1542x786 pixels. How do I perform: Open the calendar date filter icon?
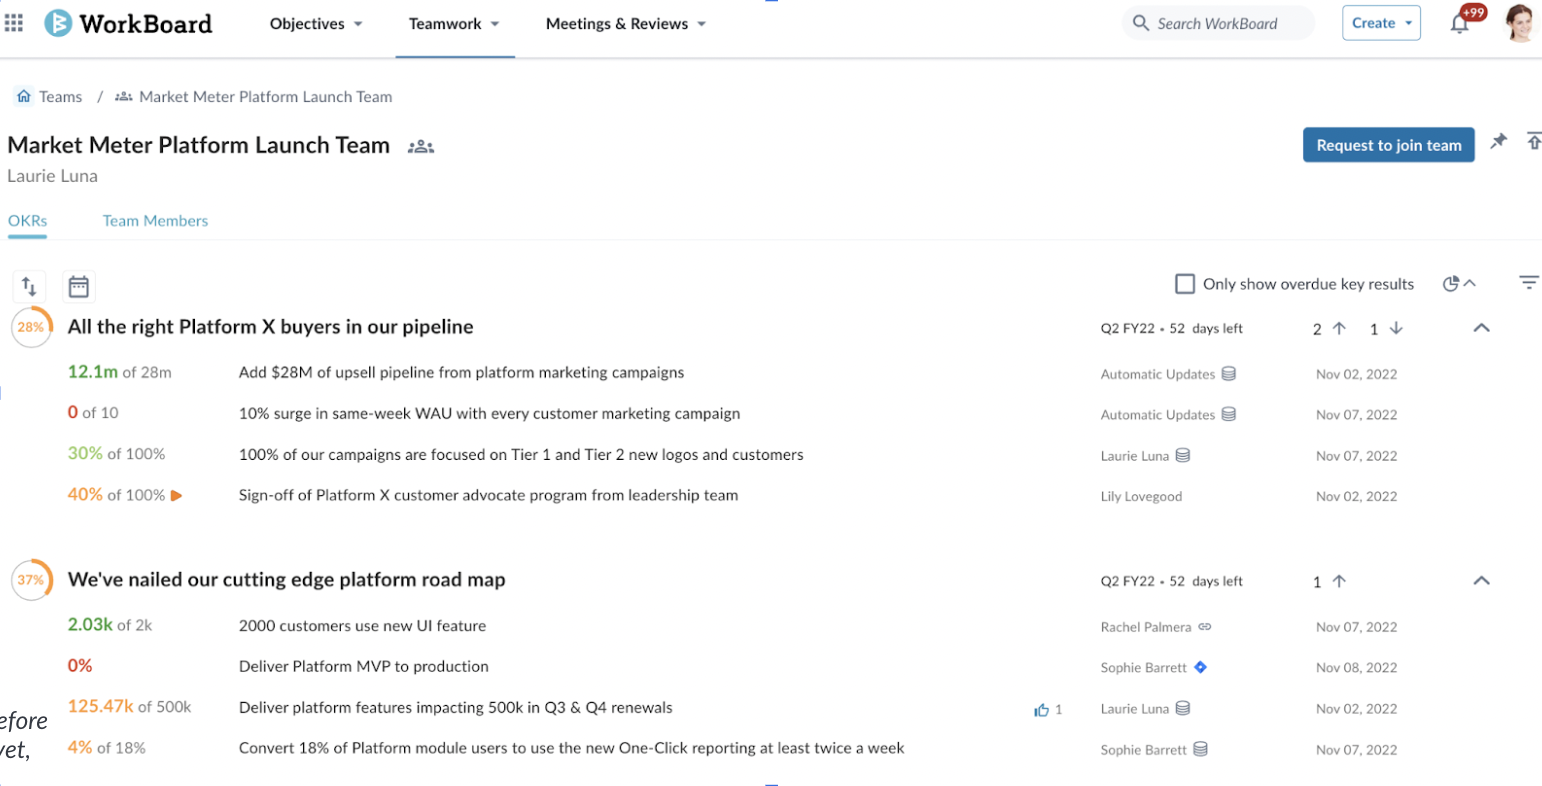(78, 287)
